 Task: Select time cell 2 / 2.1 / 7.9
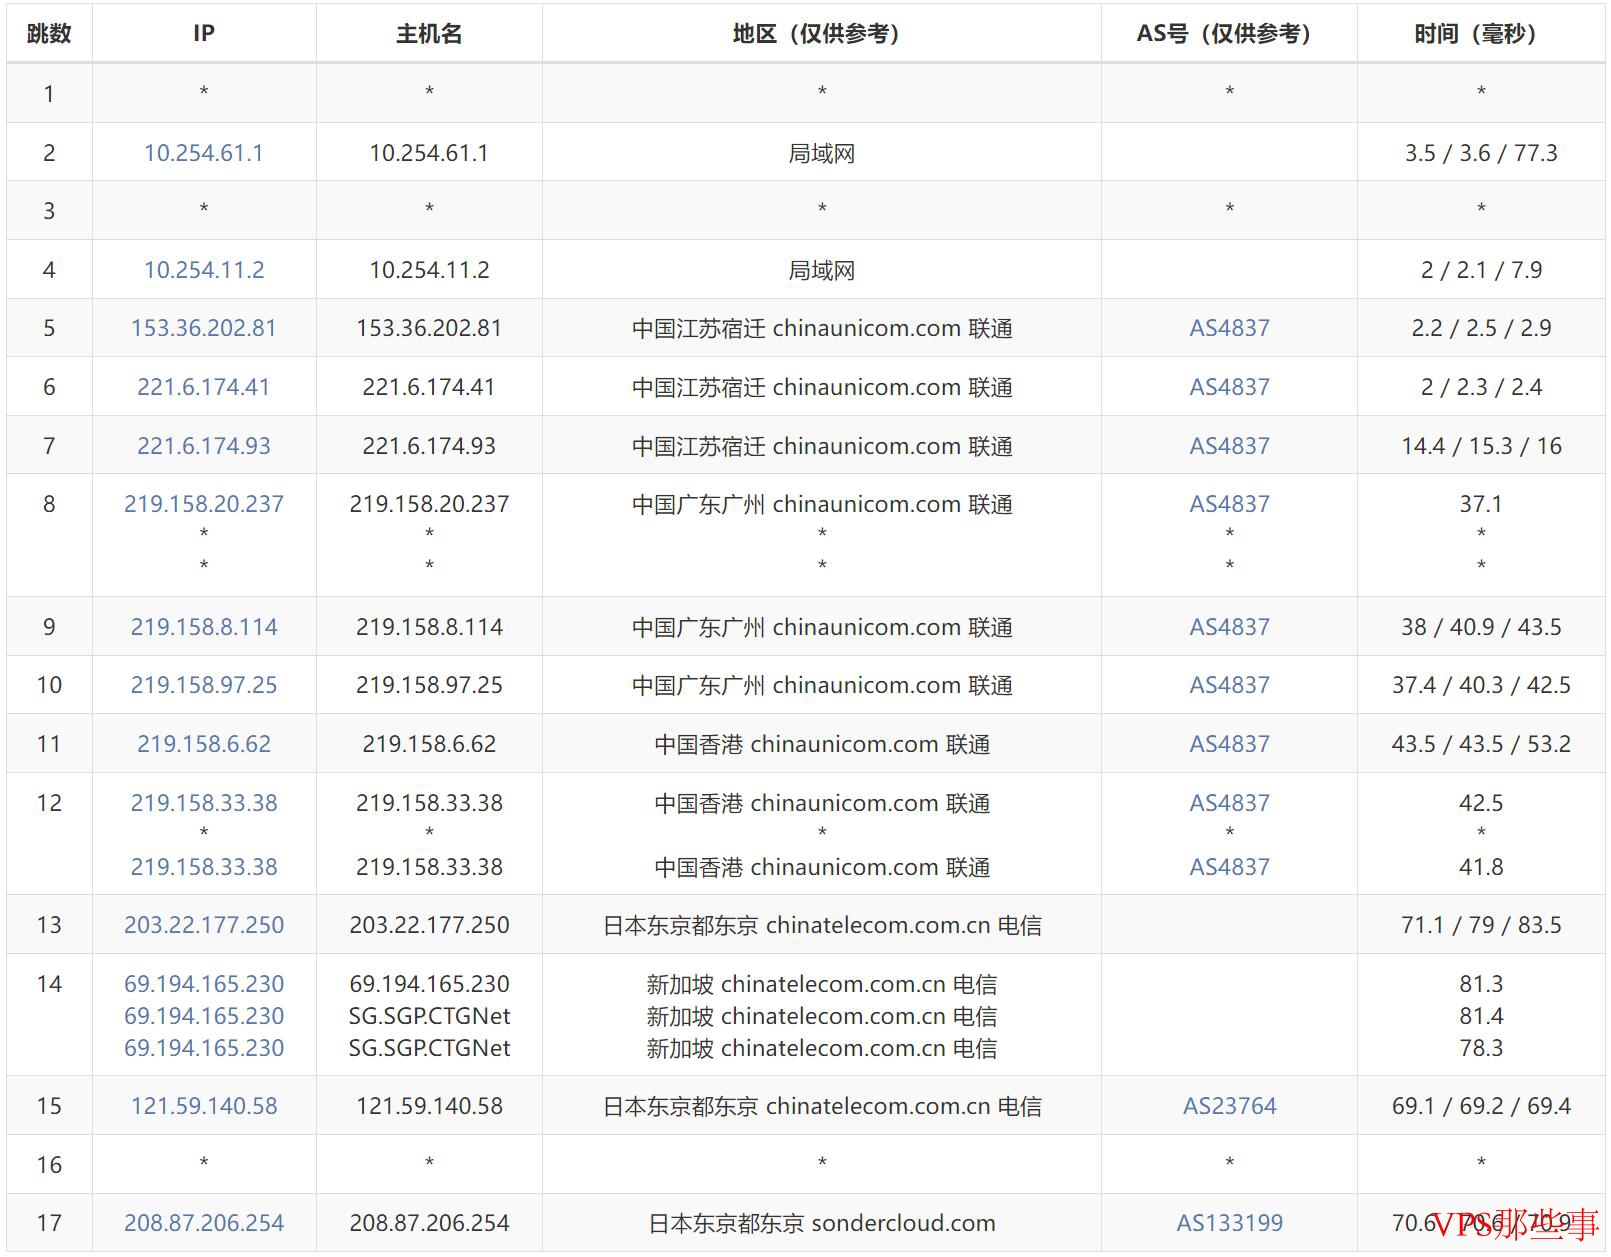1481,270
